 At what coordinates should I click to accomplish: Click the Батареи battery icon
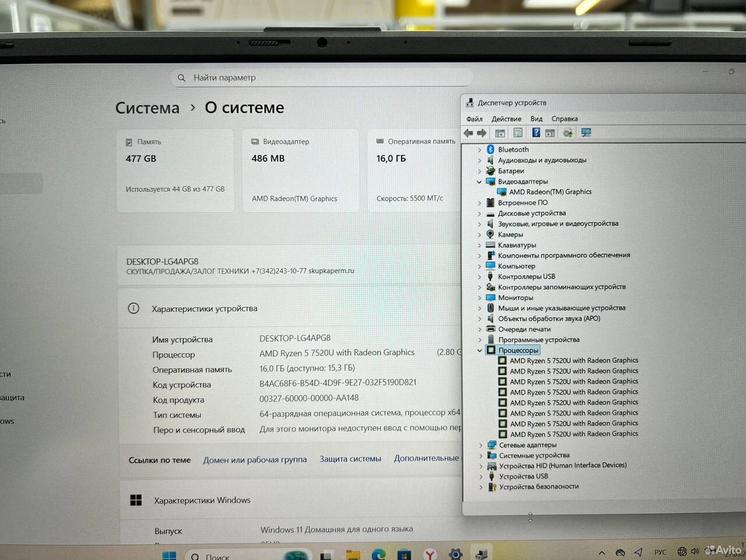coord(491,170)
